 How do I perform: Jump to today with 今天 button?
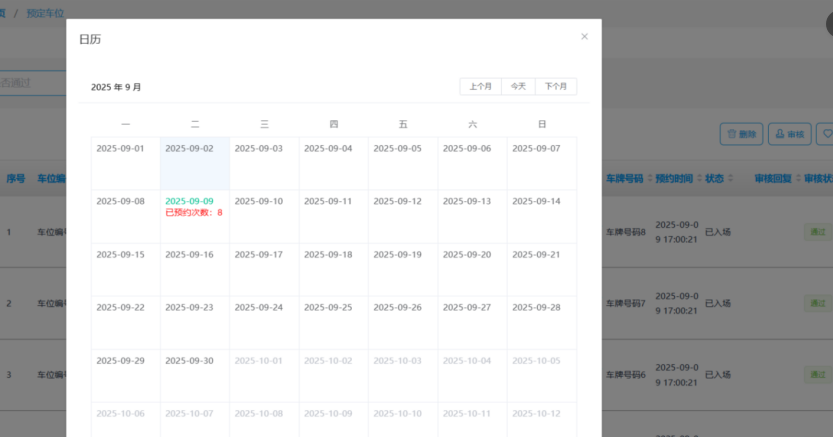pyautogui.click(x=518, y=87)
